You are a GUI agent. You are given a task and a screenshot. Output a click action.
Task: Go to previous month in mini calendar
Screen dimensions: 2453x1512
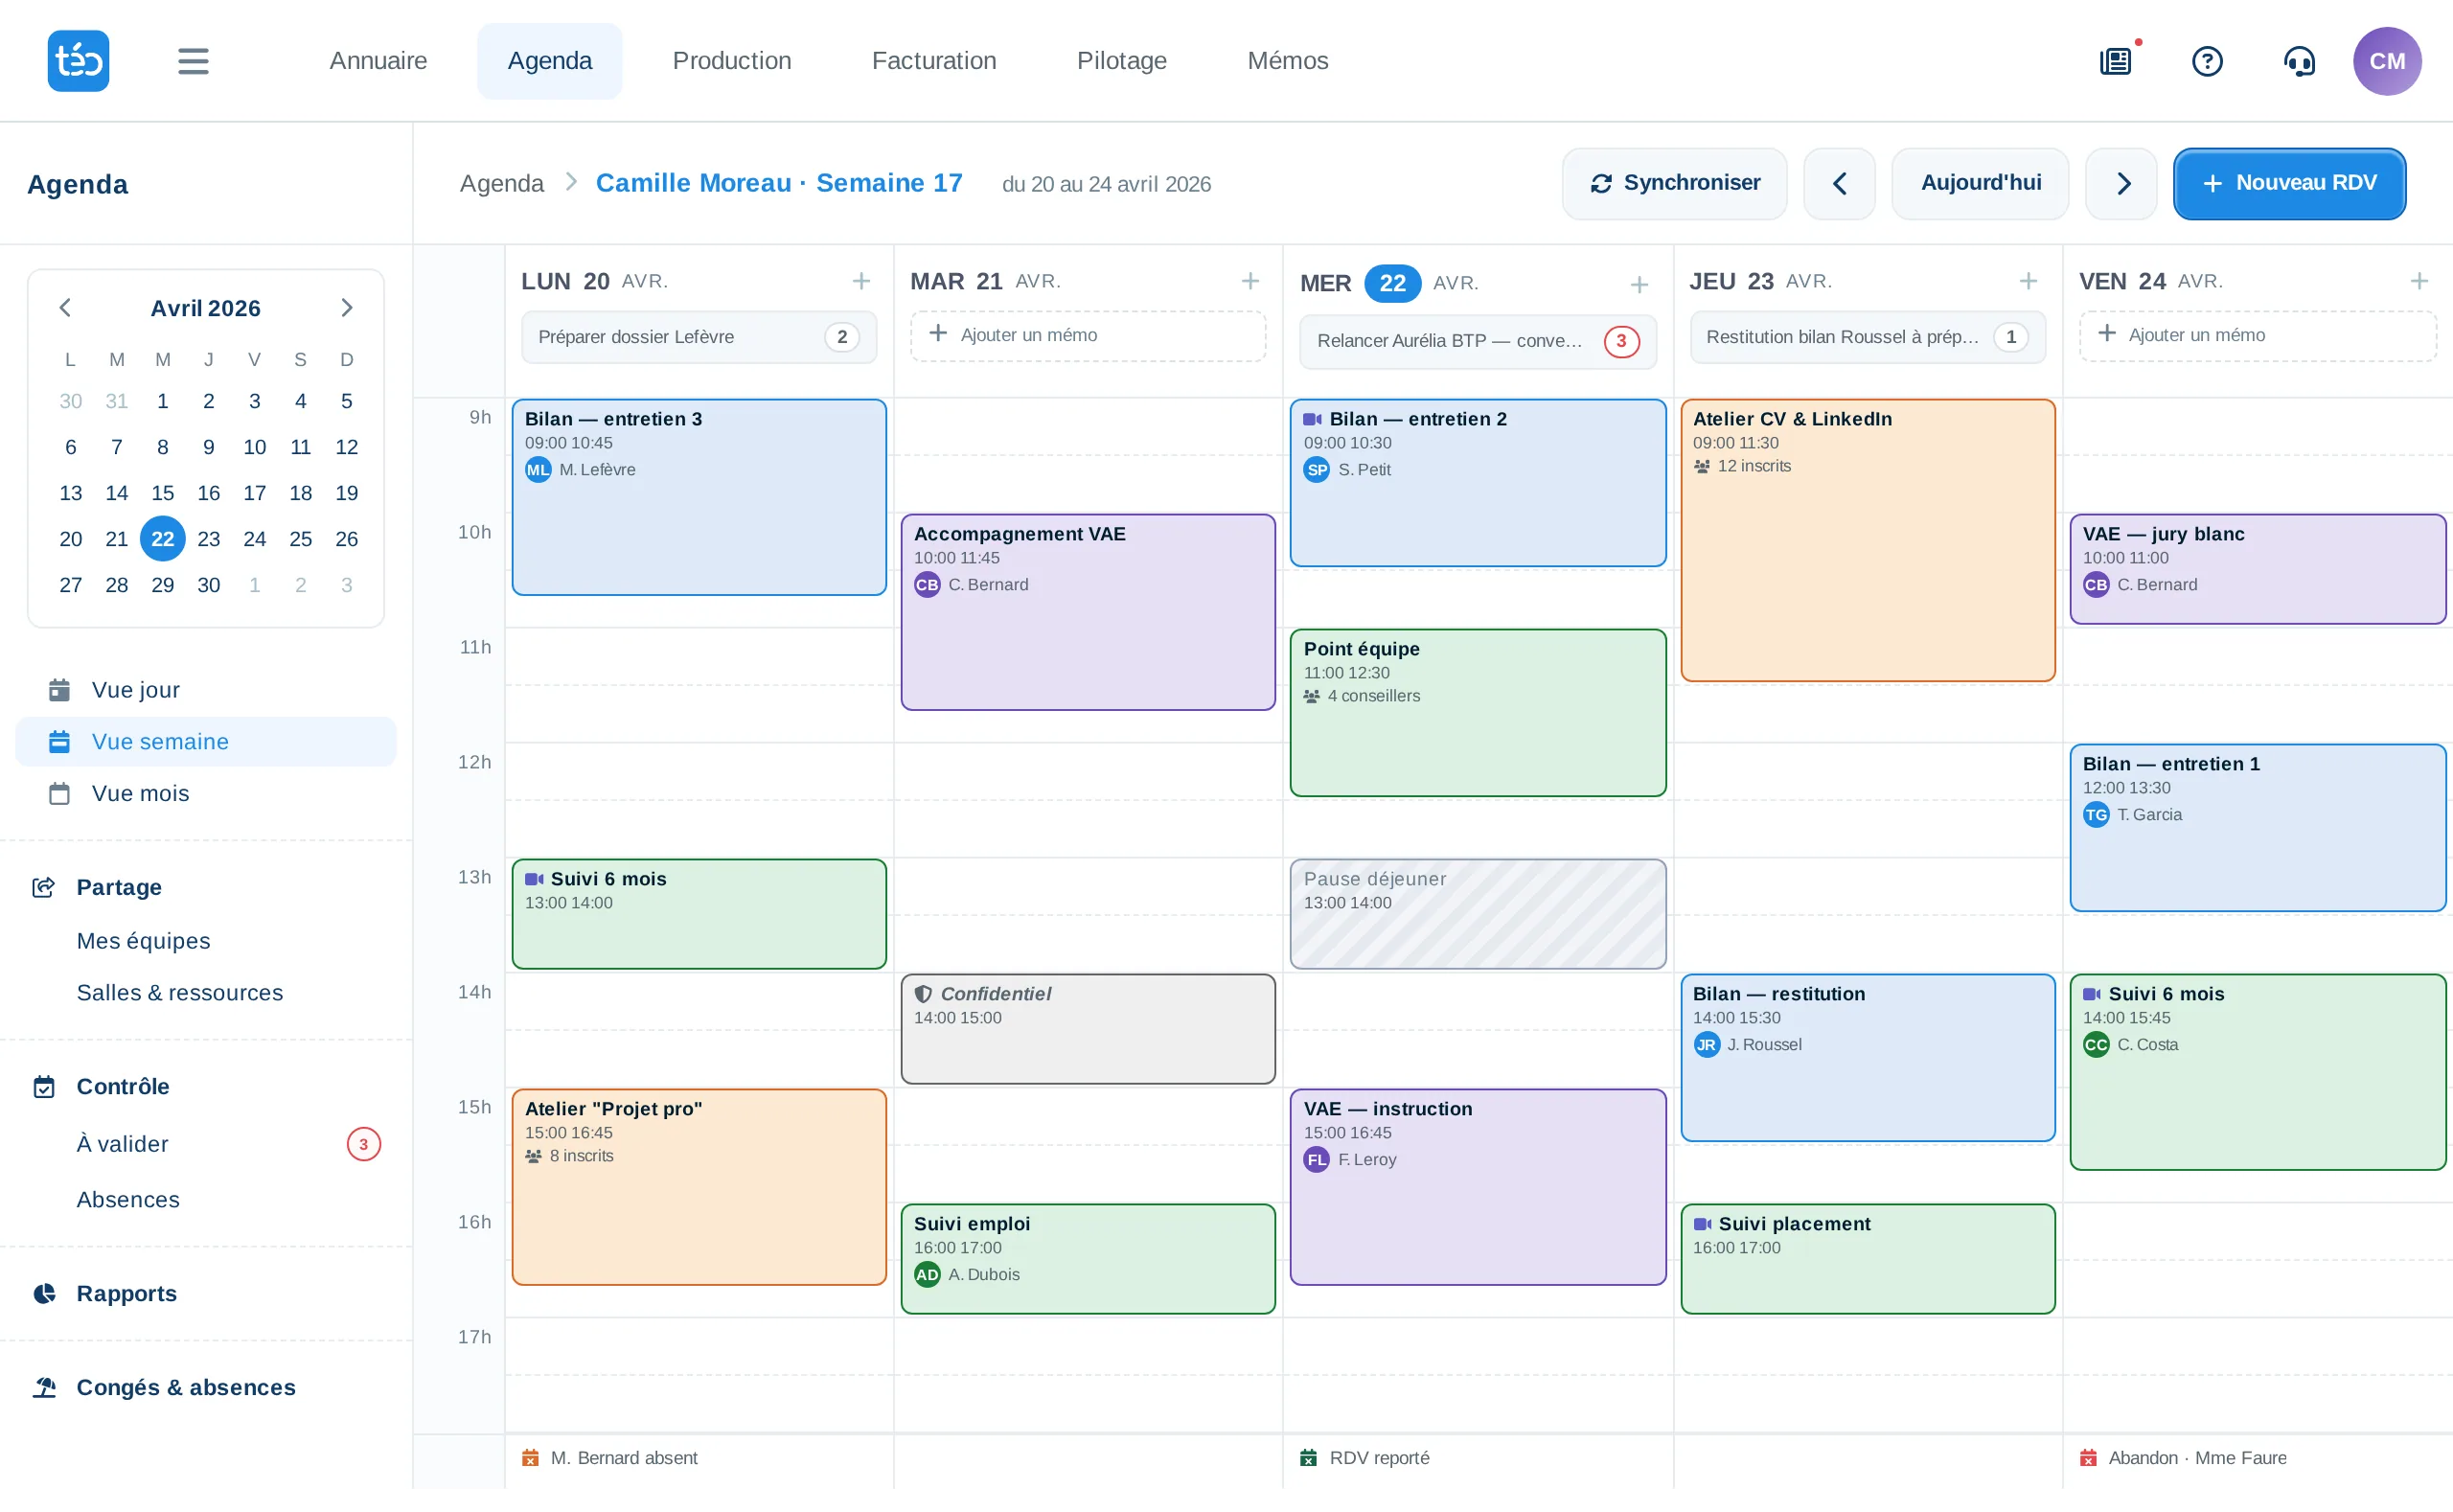click(65, 308)
